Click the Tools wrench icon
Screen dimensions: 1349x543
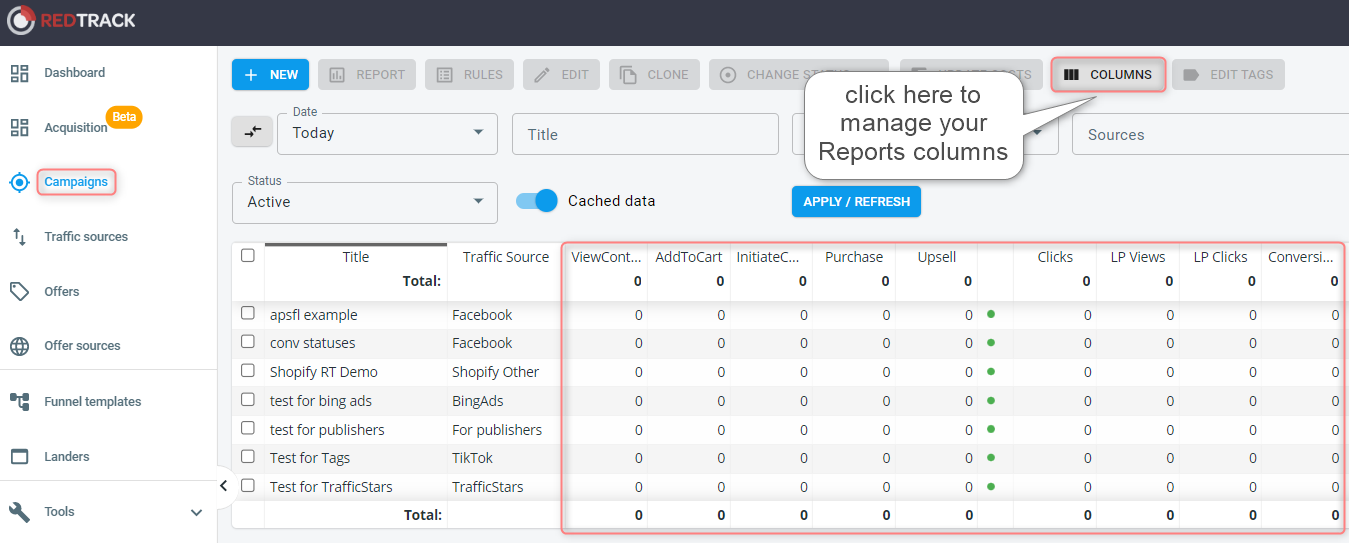(19, 512)
